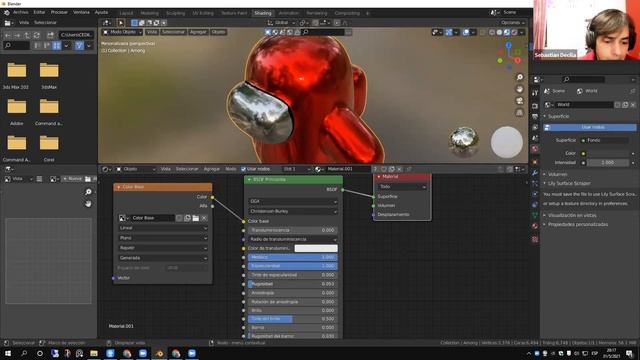Select the viewport pan hand icon
Image resolution: width=640 pixels, height=360 pixels.
click(519, 89)
